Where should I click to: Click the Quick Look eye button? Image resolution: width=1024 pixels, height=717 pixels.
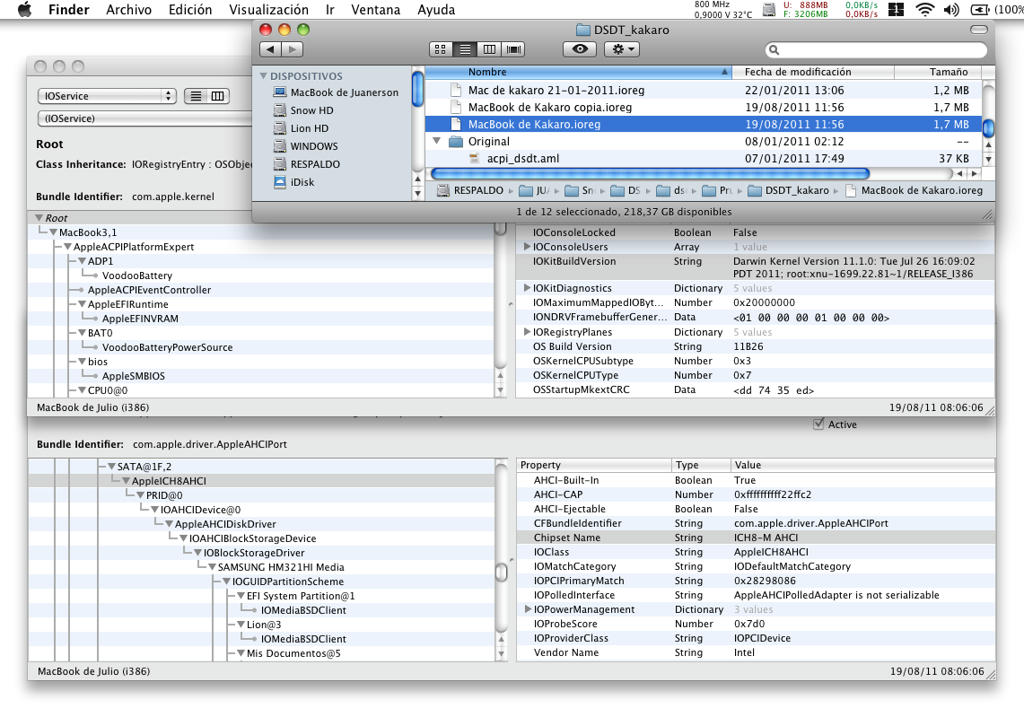click(x=580, y=49)
